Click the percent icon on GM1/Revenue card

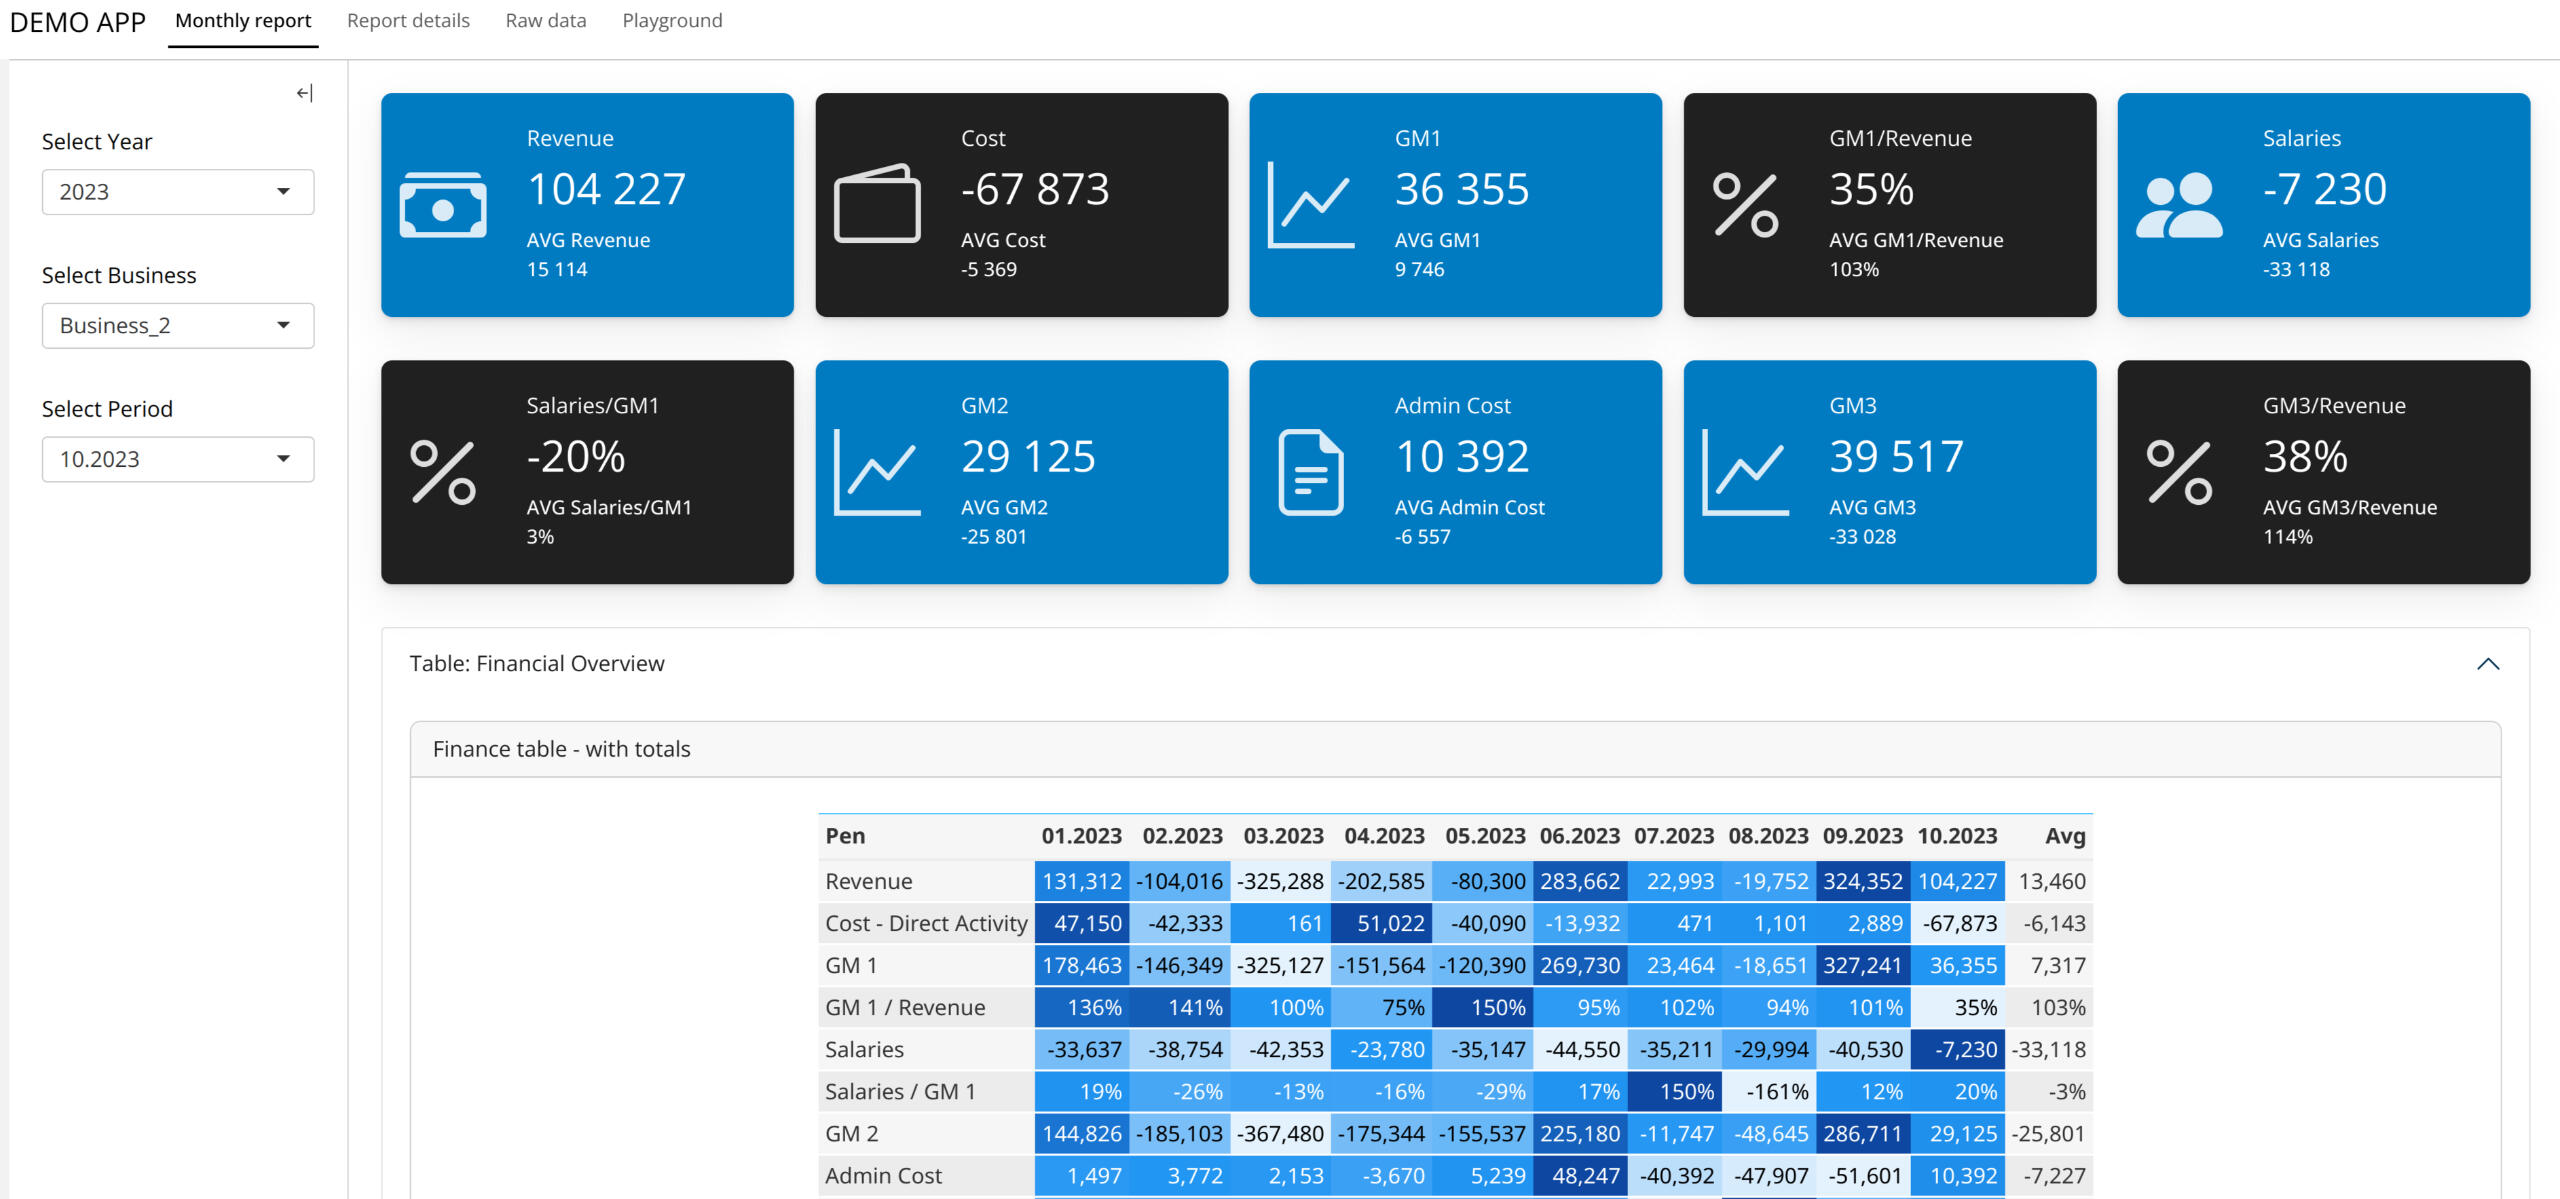(x=1746, y=205)
